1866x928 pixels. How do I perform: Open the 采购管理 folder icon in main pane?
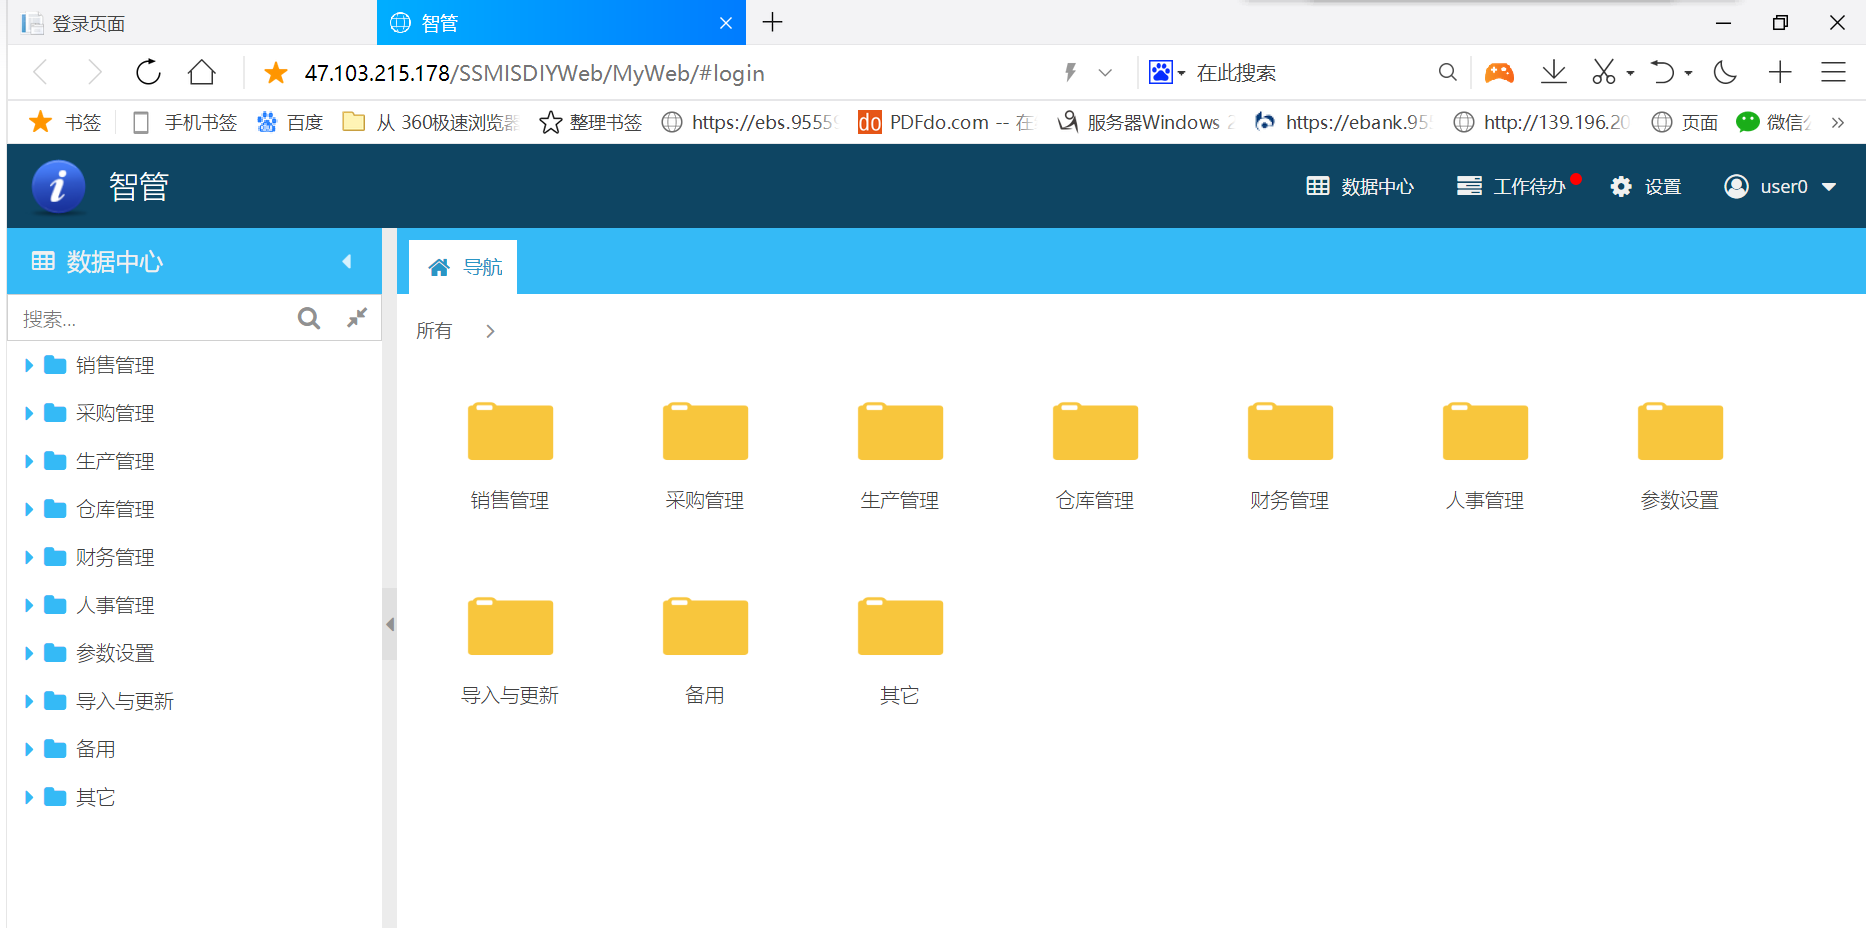tap(705, 431)
